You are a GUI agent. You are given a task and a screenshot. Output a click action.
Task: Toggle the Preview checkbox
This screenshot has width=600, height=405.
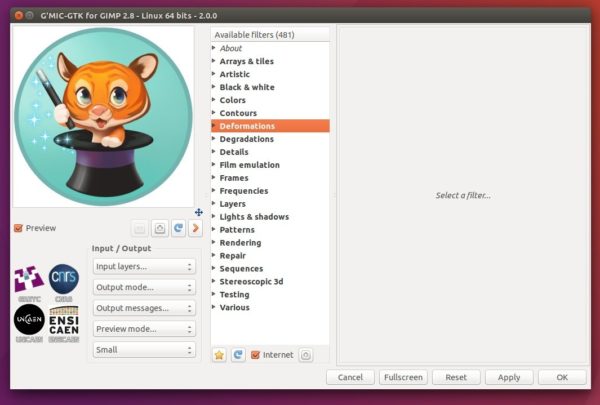pos(18,228)
